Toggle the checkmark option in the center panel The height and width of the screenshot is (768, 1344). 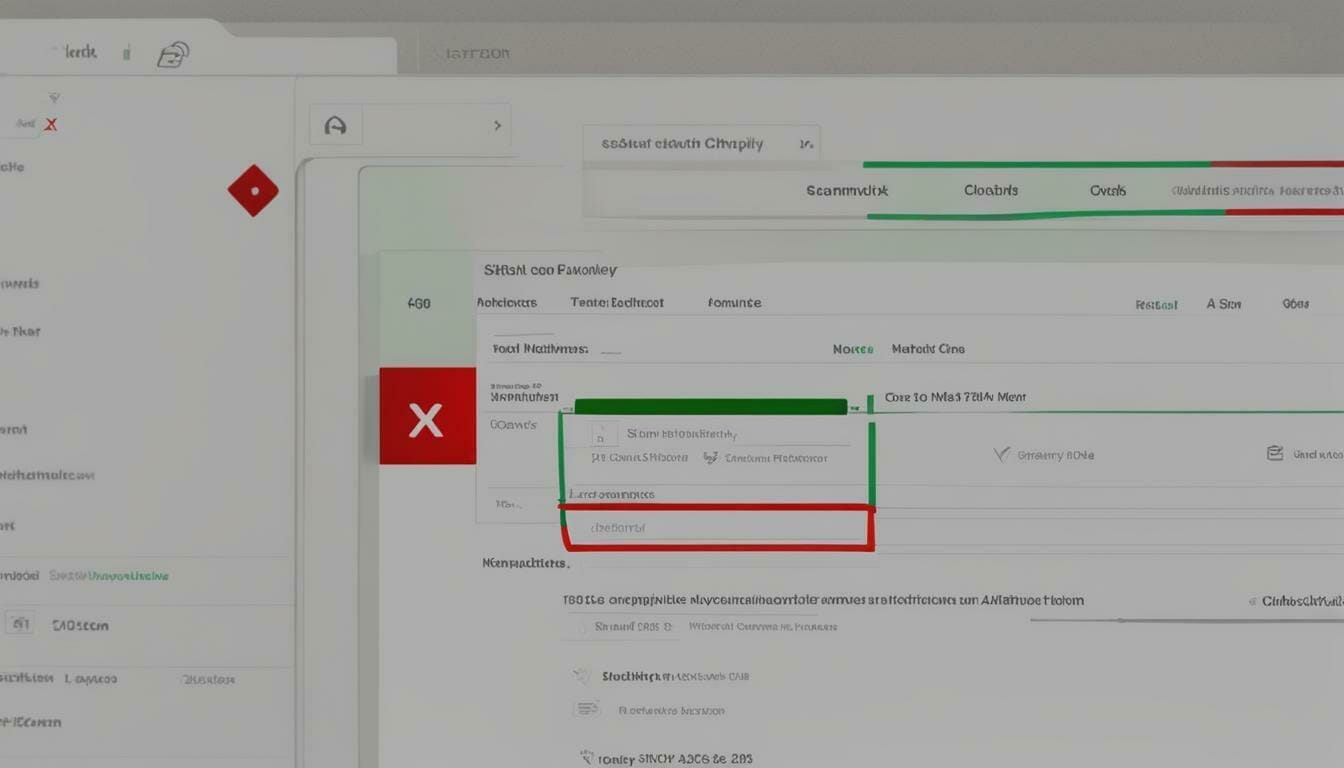(x=1001, y=453)
